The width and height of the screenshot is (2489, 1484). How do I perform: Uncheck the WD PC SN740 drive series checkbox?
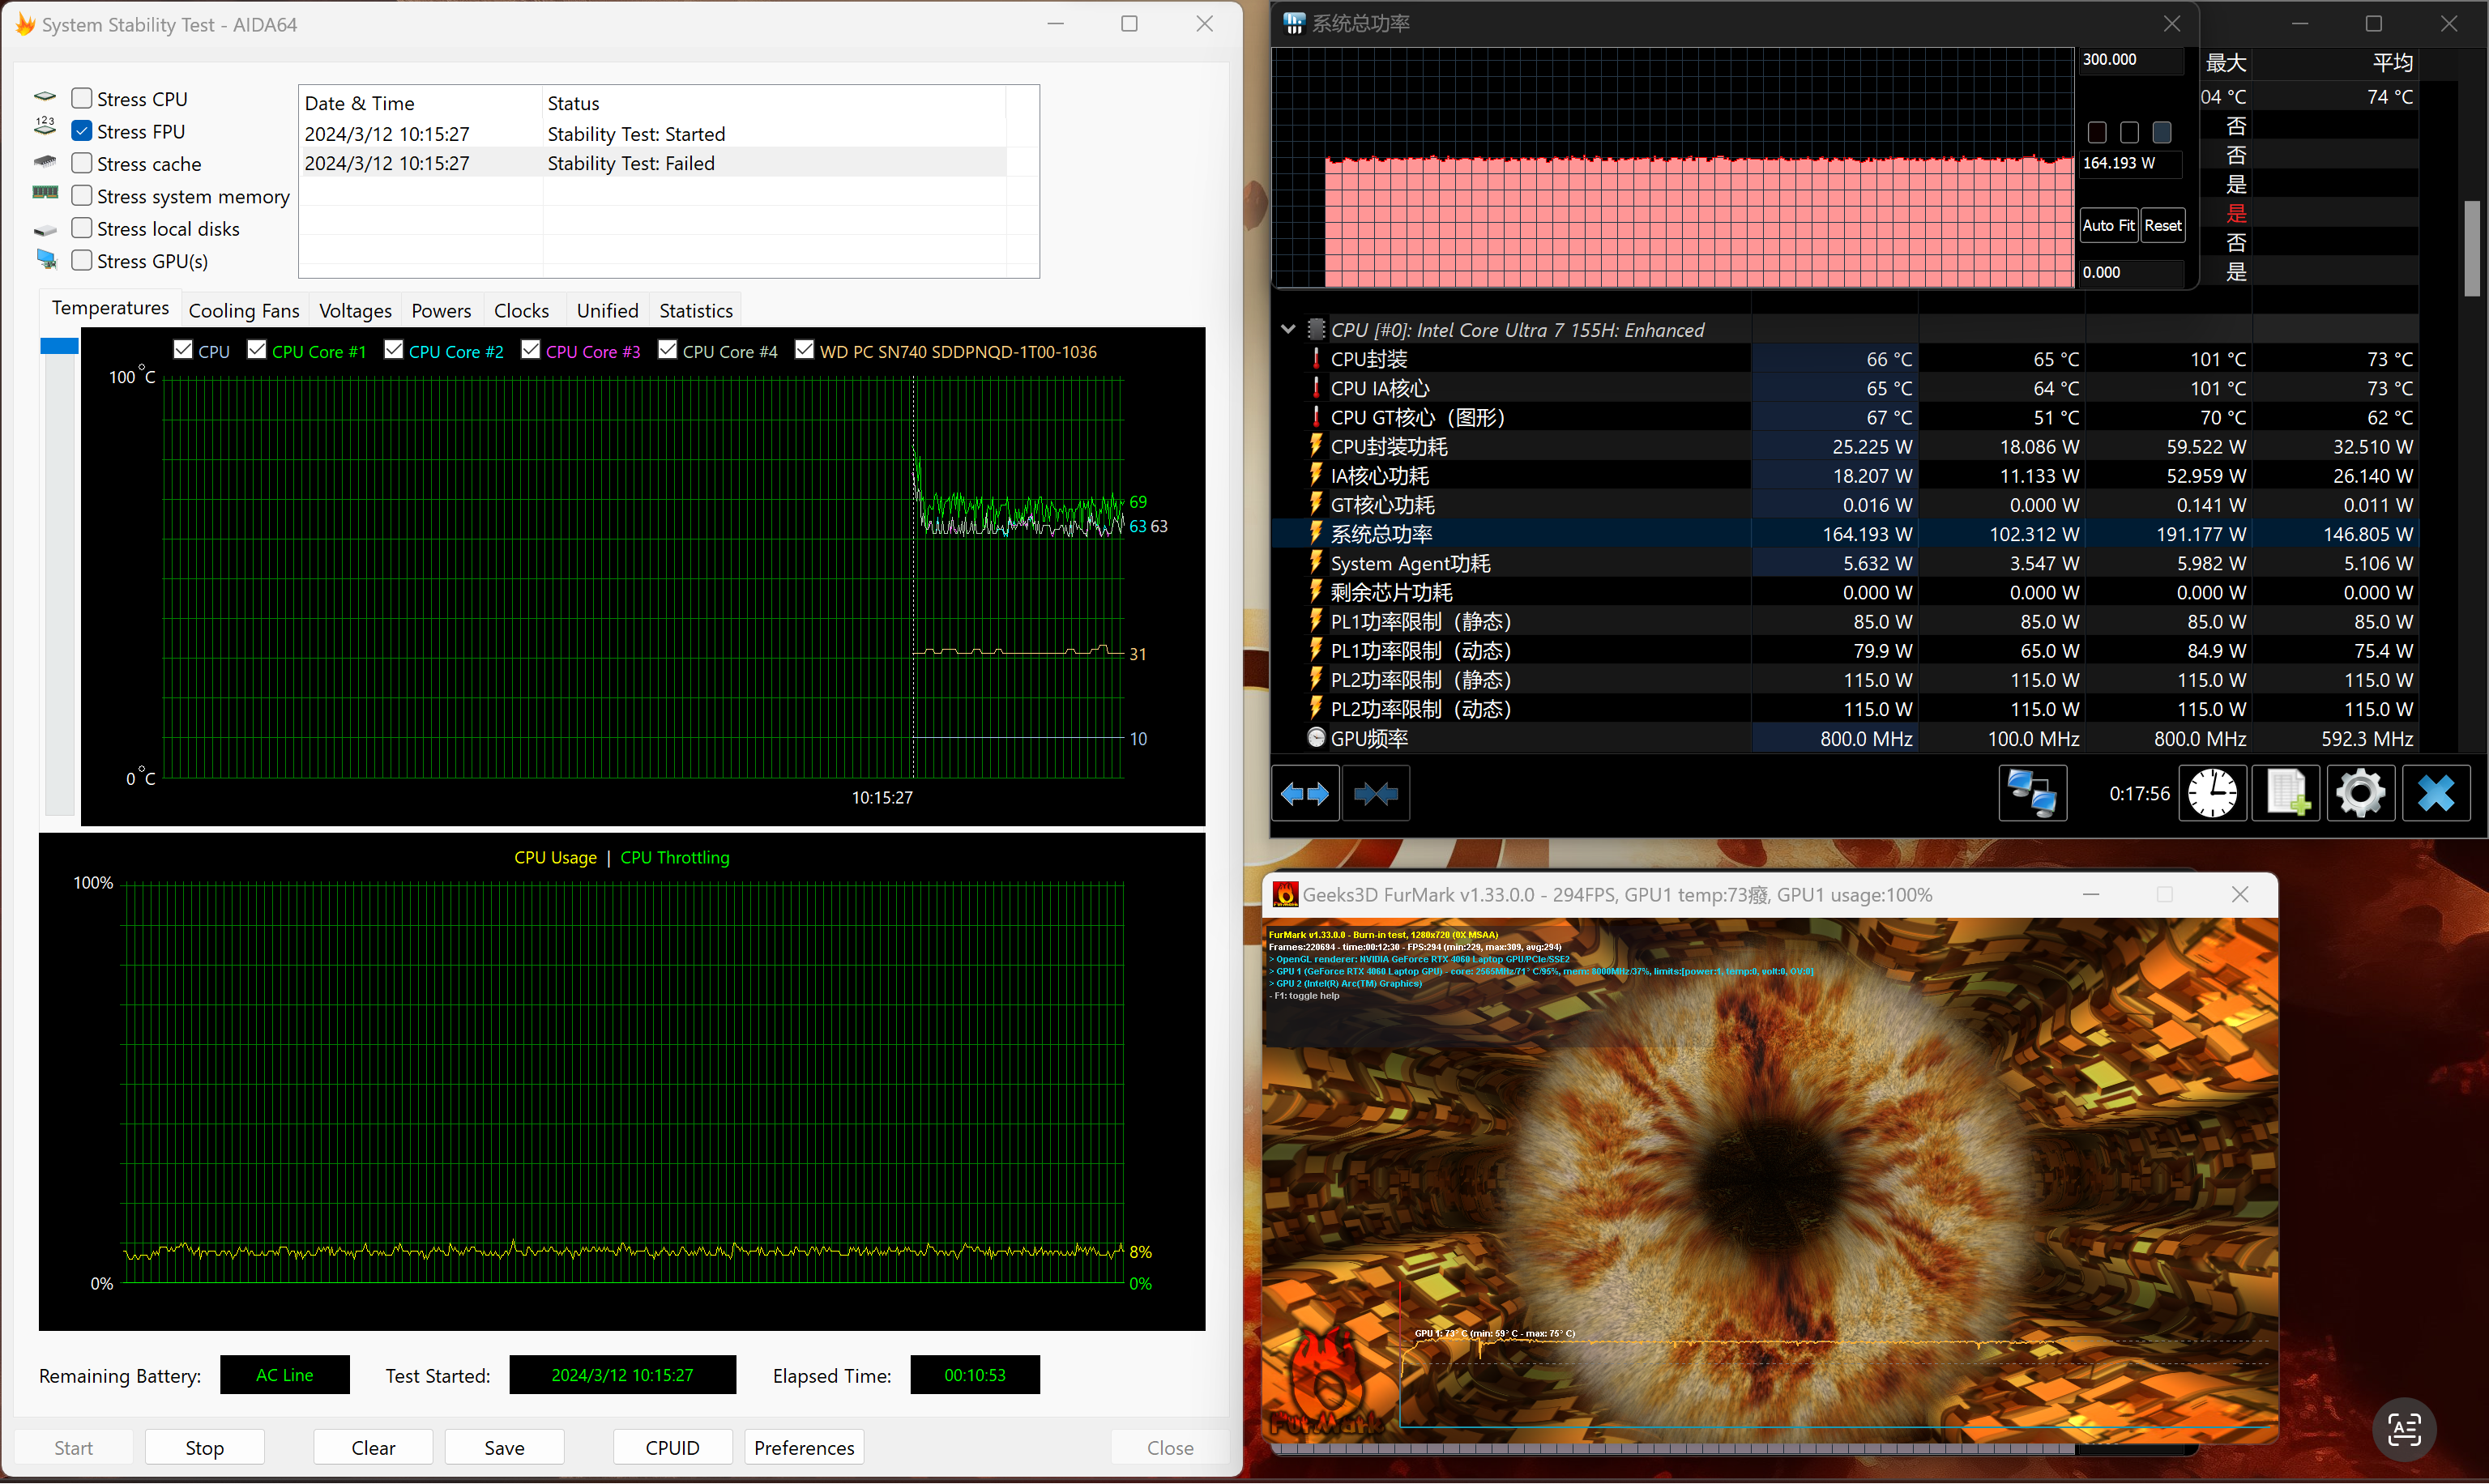(x=805, y=350)
